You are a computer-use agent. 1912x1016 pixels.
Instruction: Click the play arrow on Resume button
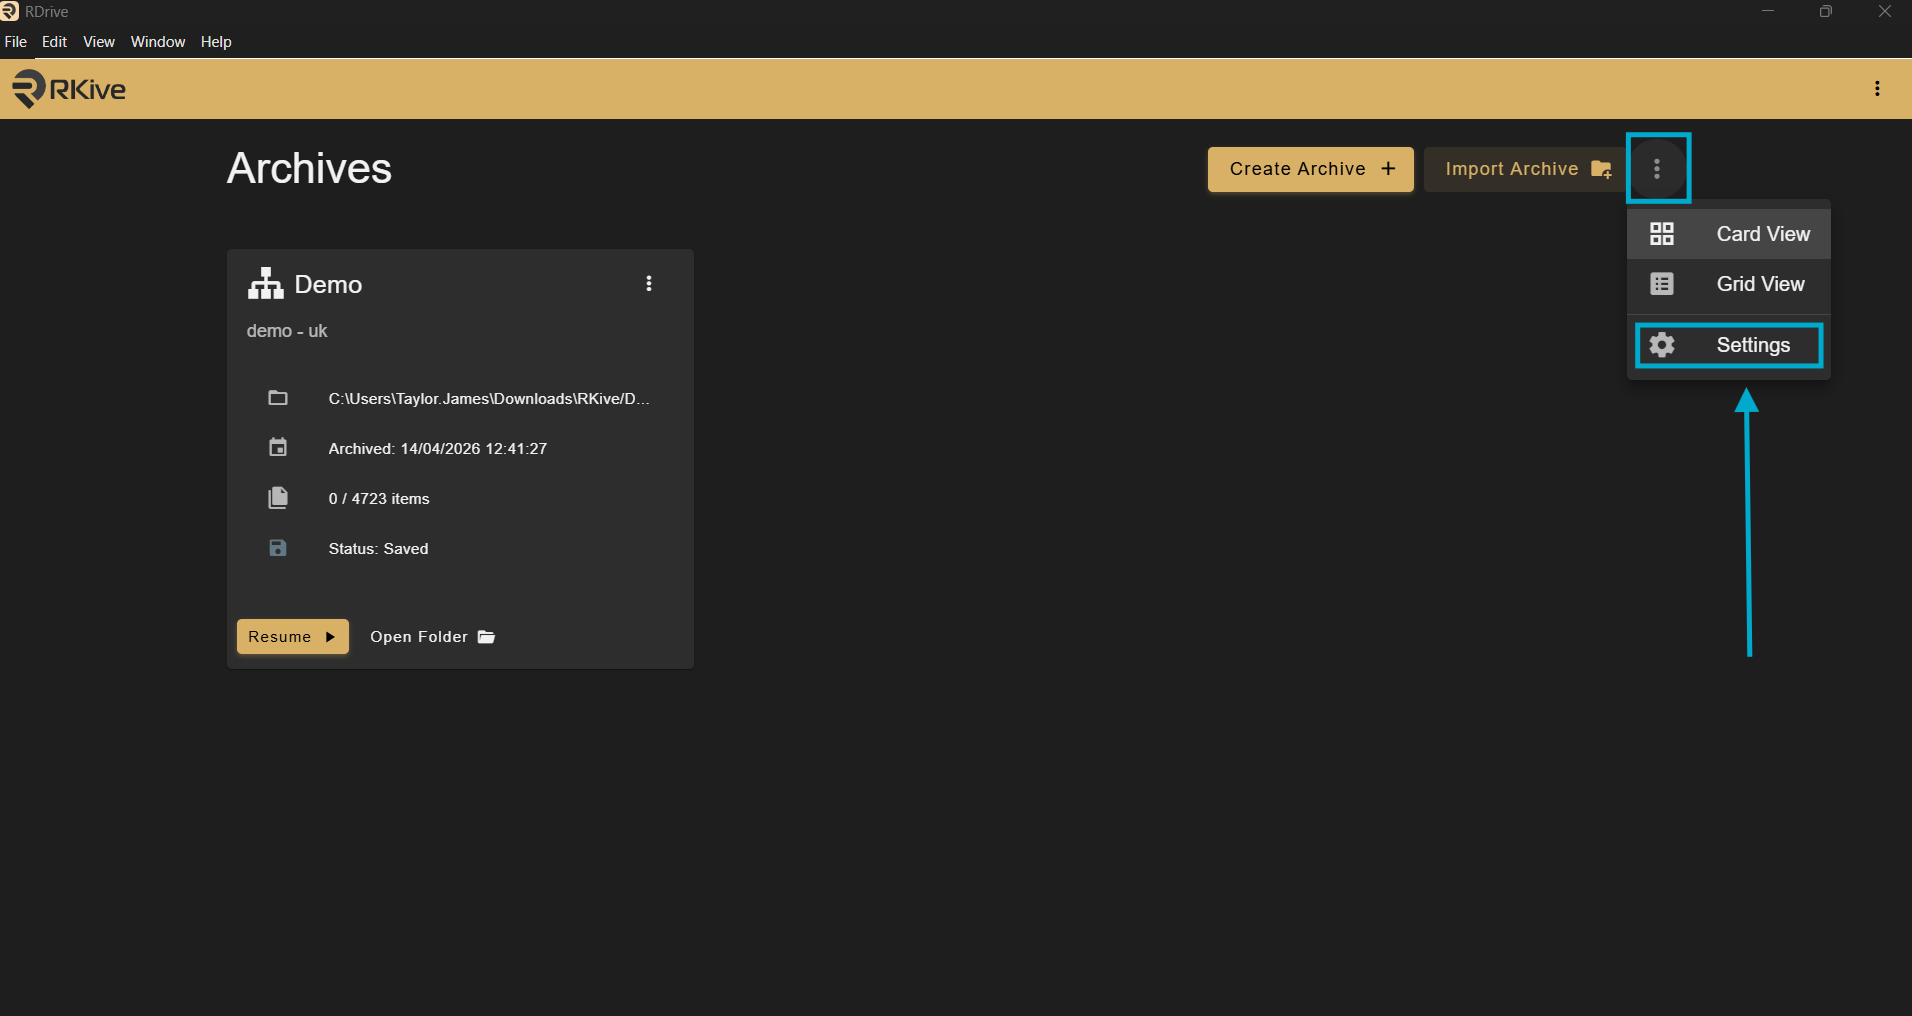click(x=330, y=637)
